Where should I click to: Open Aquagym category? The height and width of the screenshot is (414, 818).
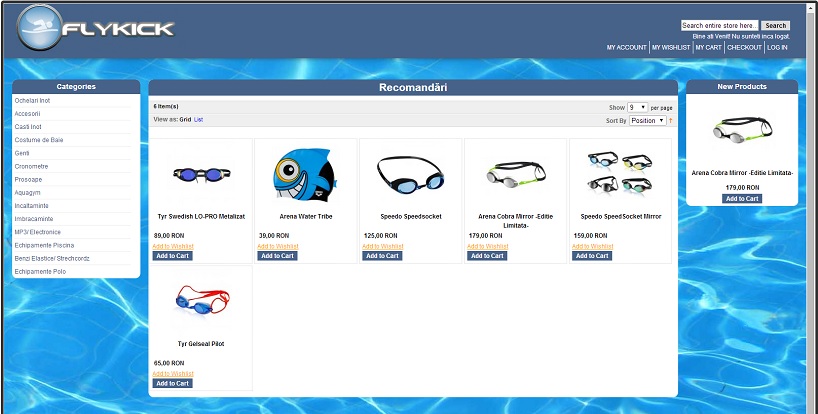click(28, 193)
